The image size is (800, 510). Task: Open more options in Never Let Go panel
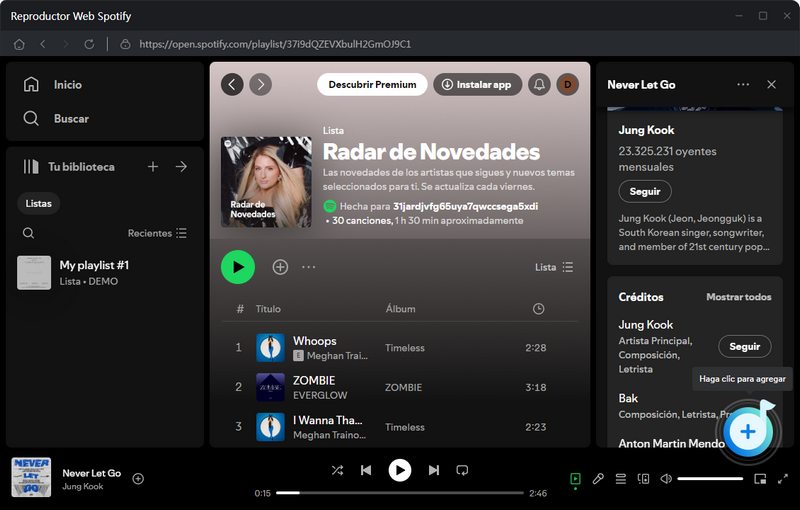coord(743,85)
